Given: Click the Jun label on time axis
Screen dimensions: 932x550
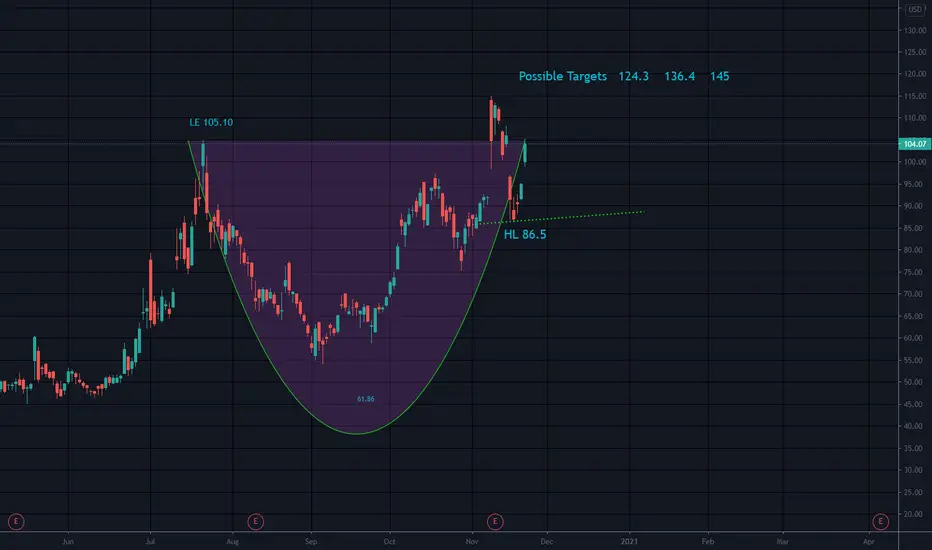Looking at the screenshot, I should pyautogui.click(x=68, y=542).
